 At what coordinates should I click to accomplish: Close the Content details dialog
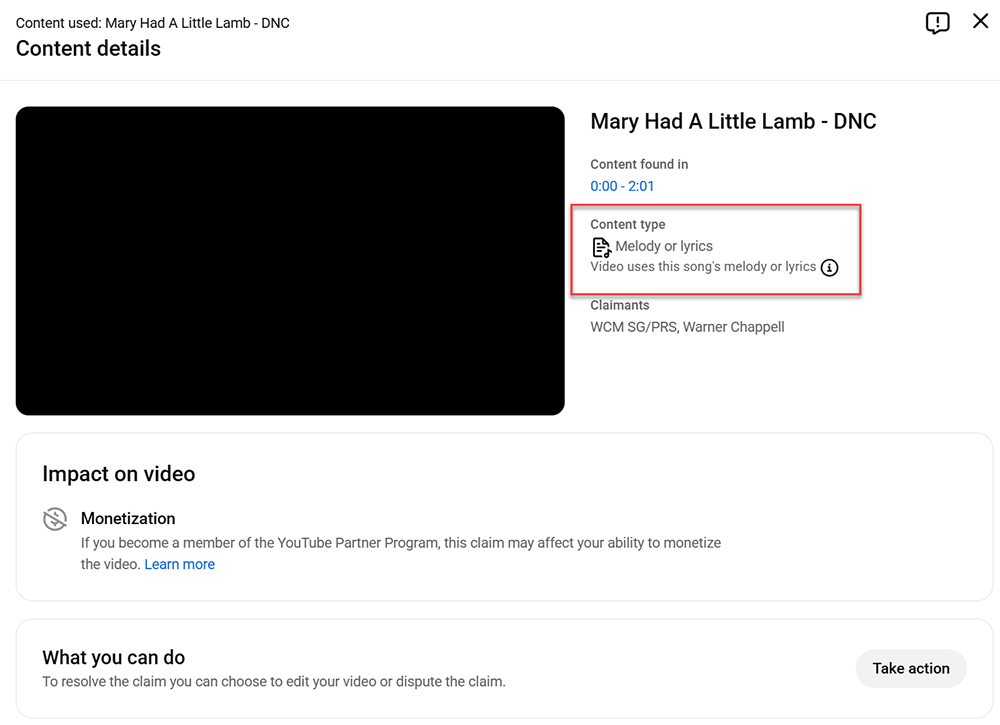pos(980,21)
